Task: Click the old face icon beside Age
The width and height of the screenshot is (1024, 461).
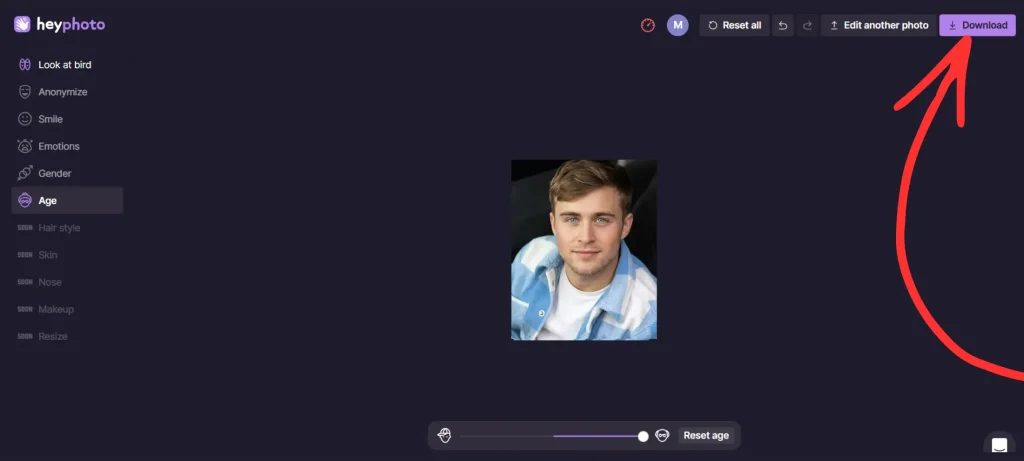Action: tap(25, 200)
